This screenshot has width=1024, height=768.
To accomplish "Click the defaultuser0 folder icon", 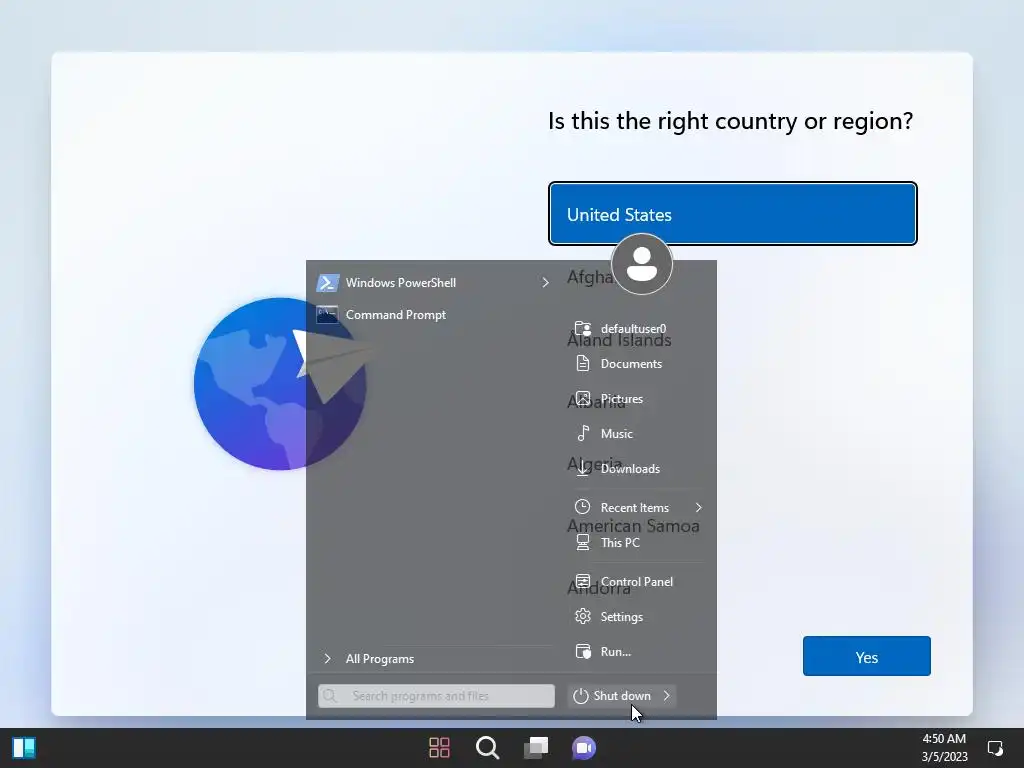I will [x=583, y=328].
